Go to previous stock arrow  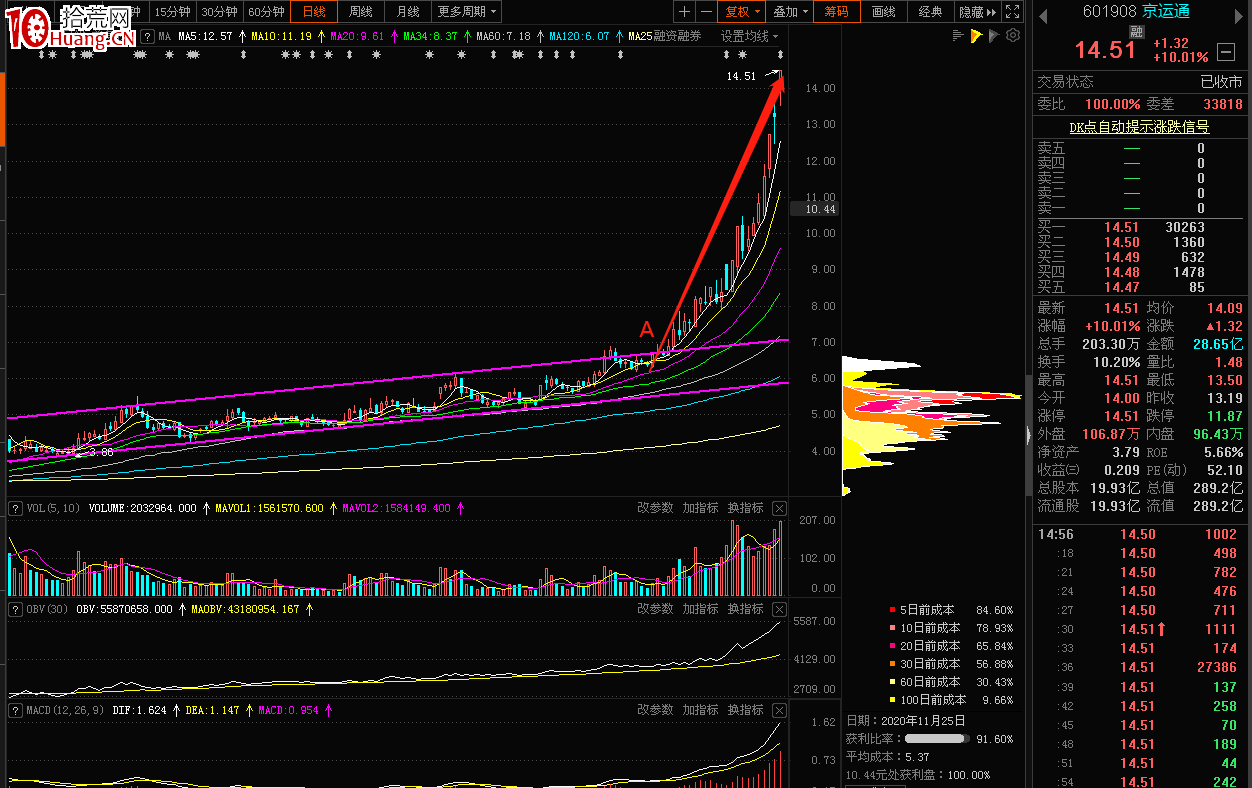(1042, 14)
